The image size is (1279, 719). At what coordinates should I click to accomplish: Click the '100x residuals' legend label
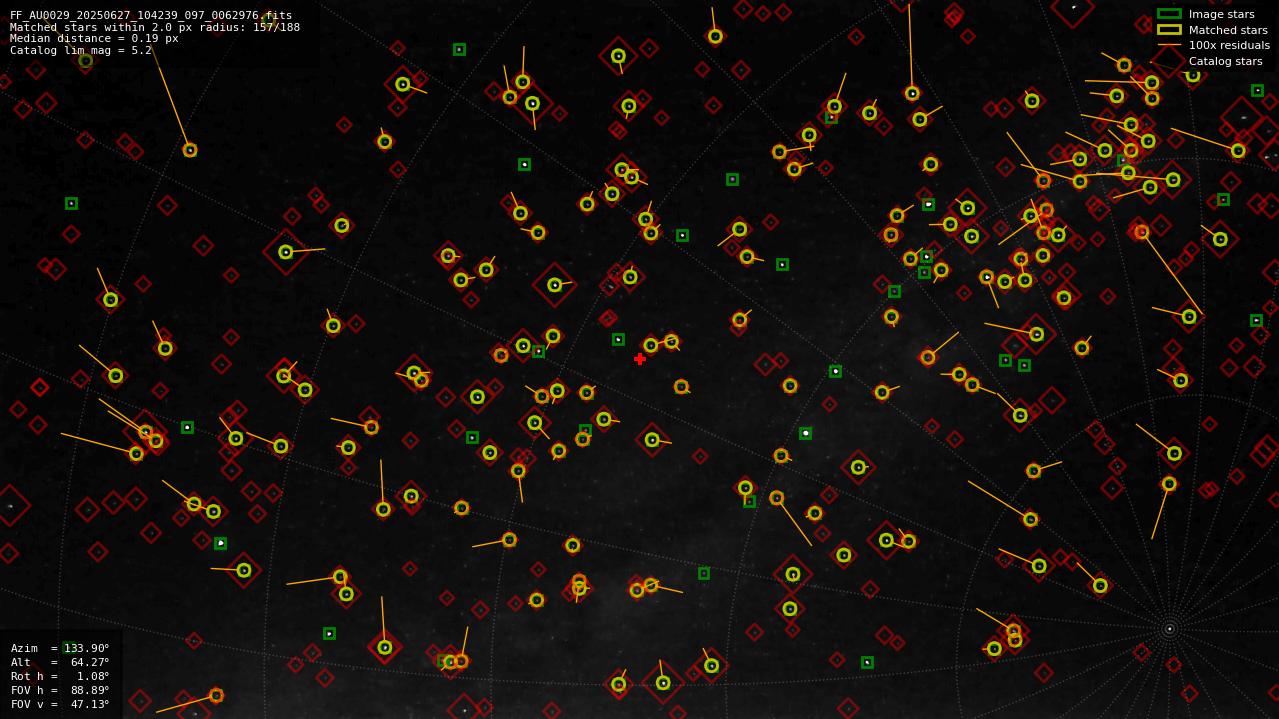point(1229,45)
